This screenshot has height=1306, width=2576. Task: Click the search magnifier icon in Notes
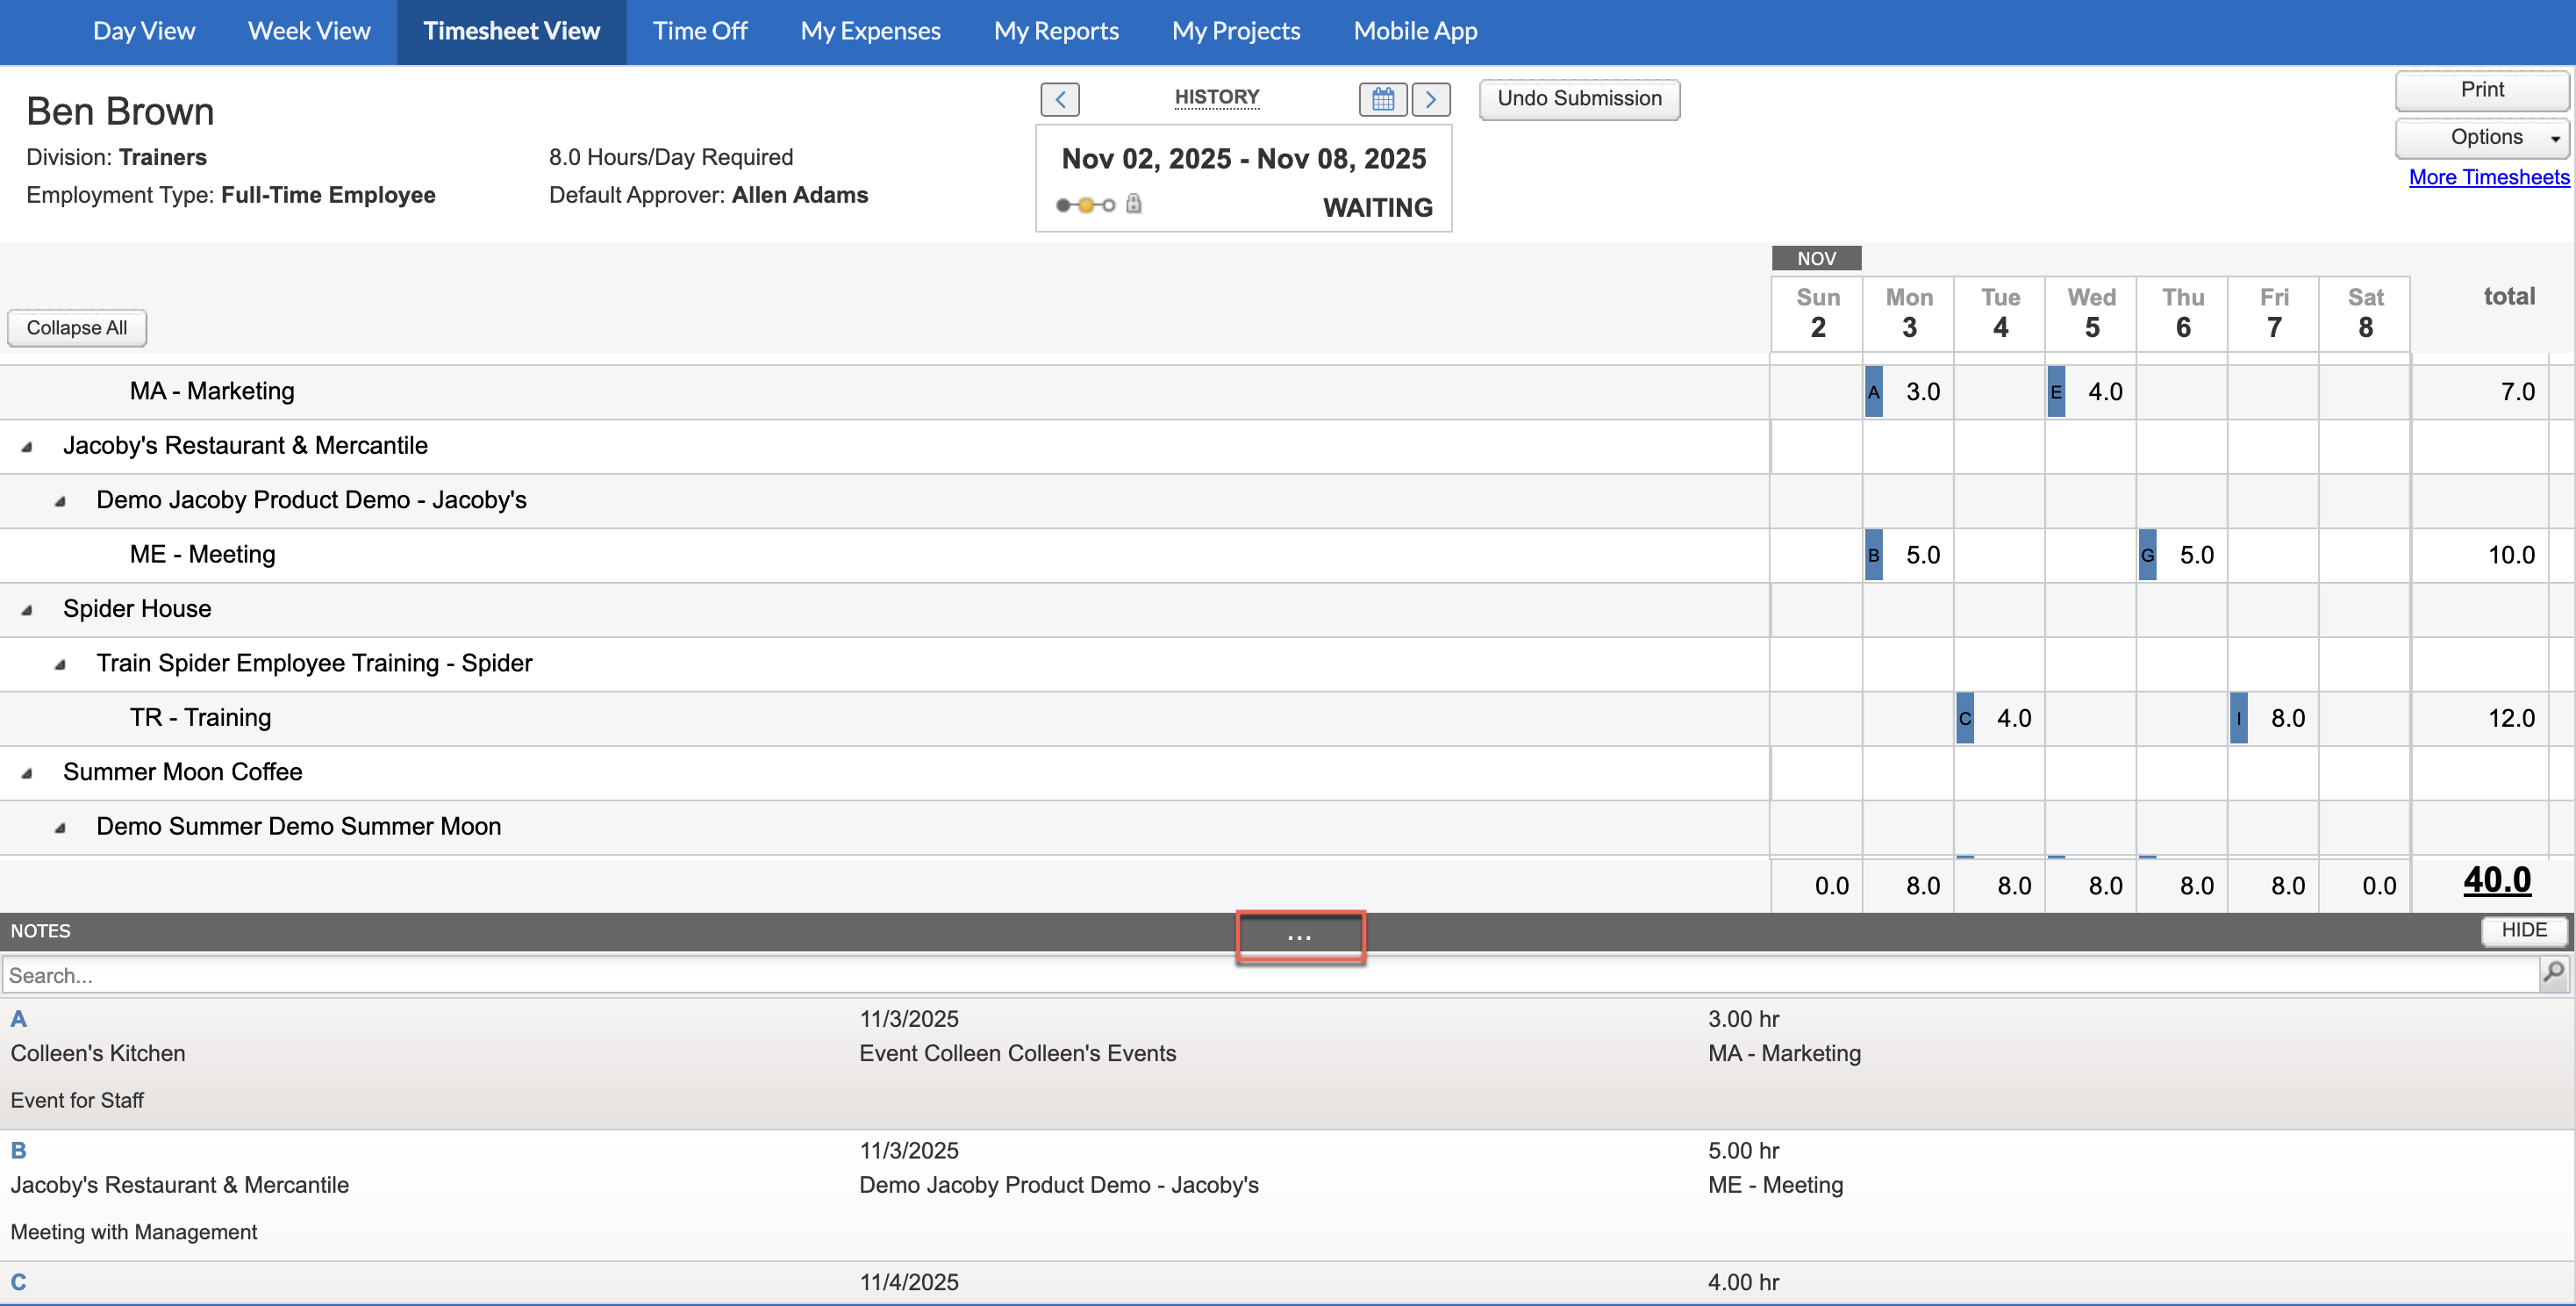2554,973
